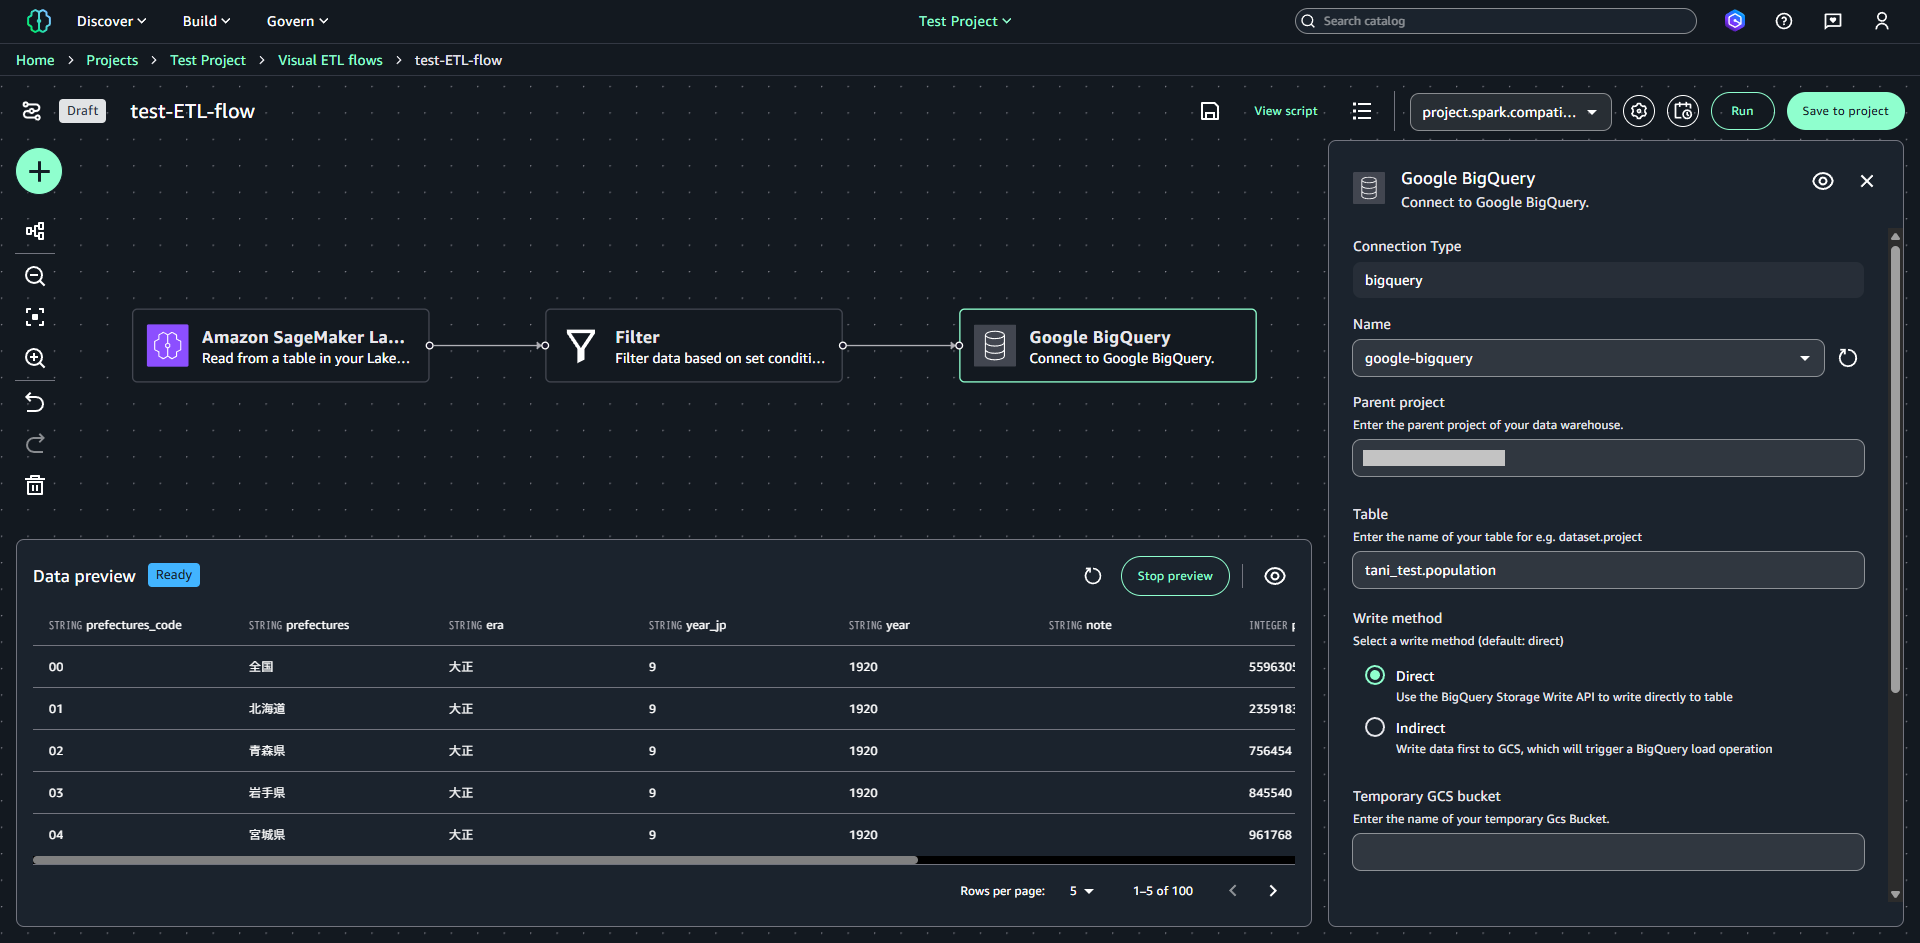Go to previous page of preview rows
This screenshot has height=943, width=1920.
tap(1233, 891)
